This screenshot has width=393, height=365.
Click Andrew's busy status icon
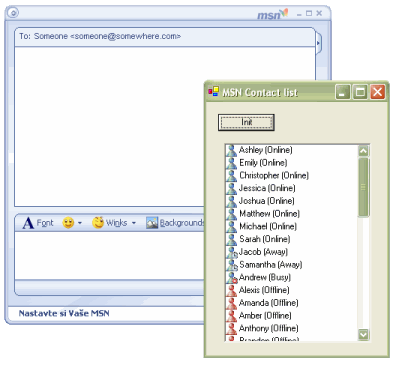pyautogui.click(x=231, y=277)
